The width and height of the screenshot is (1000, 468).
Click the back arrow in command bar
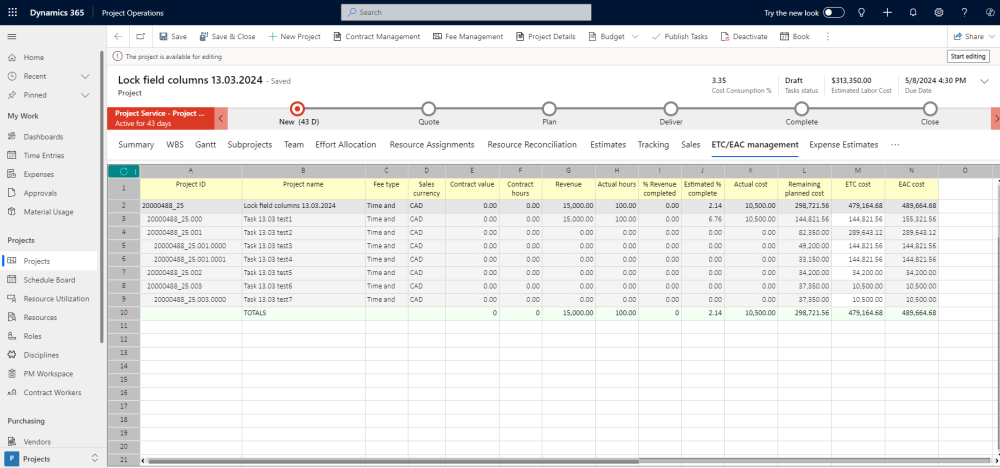click(x=118, y=36)
